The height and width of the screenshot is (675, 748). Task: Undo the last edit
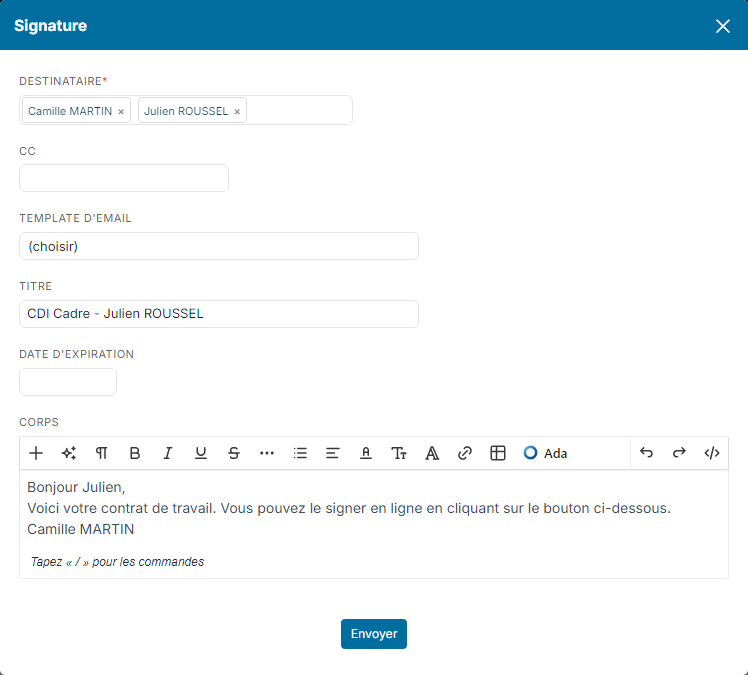point(646,453)
